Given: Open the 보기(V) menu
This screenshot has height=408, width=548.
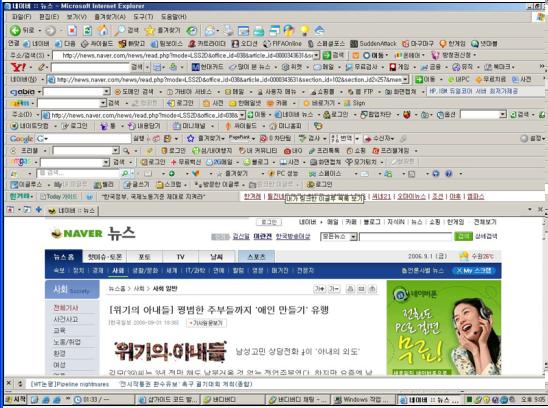Looking at the screenshot, I should click(x=77, y=17).
